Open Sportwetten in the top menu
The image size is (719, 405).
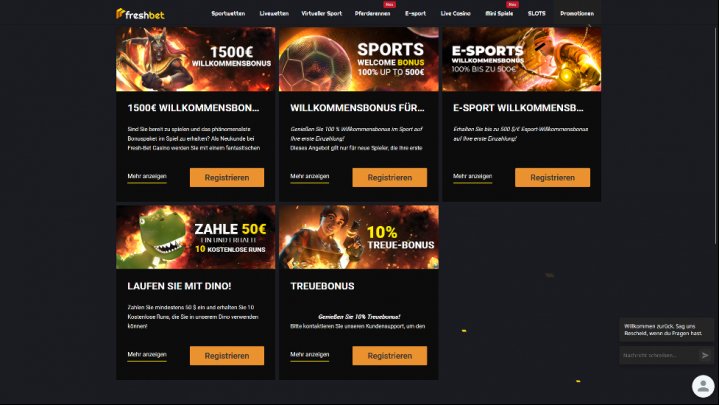click(x=228, y=13)
